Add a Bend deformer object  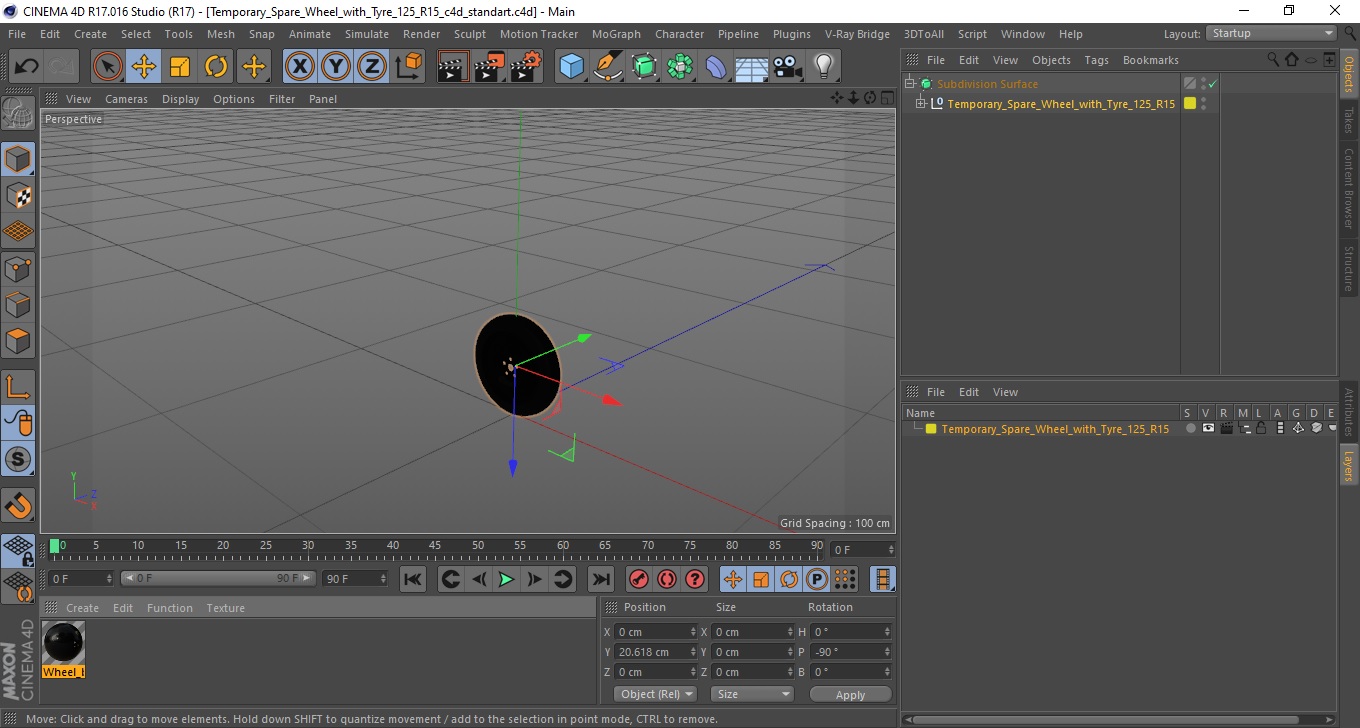(x=716, y=67)
